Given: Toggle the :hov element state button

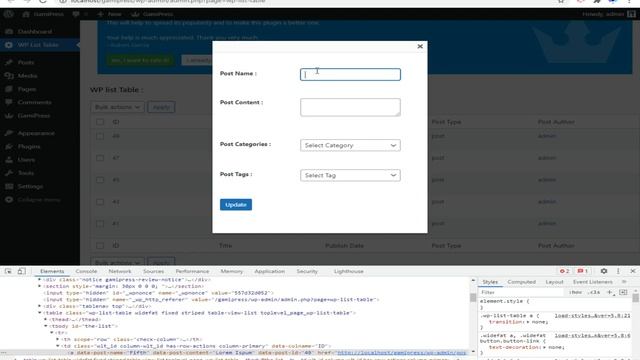Looking at the screenshot, I should click(576, 292).
